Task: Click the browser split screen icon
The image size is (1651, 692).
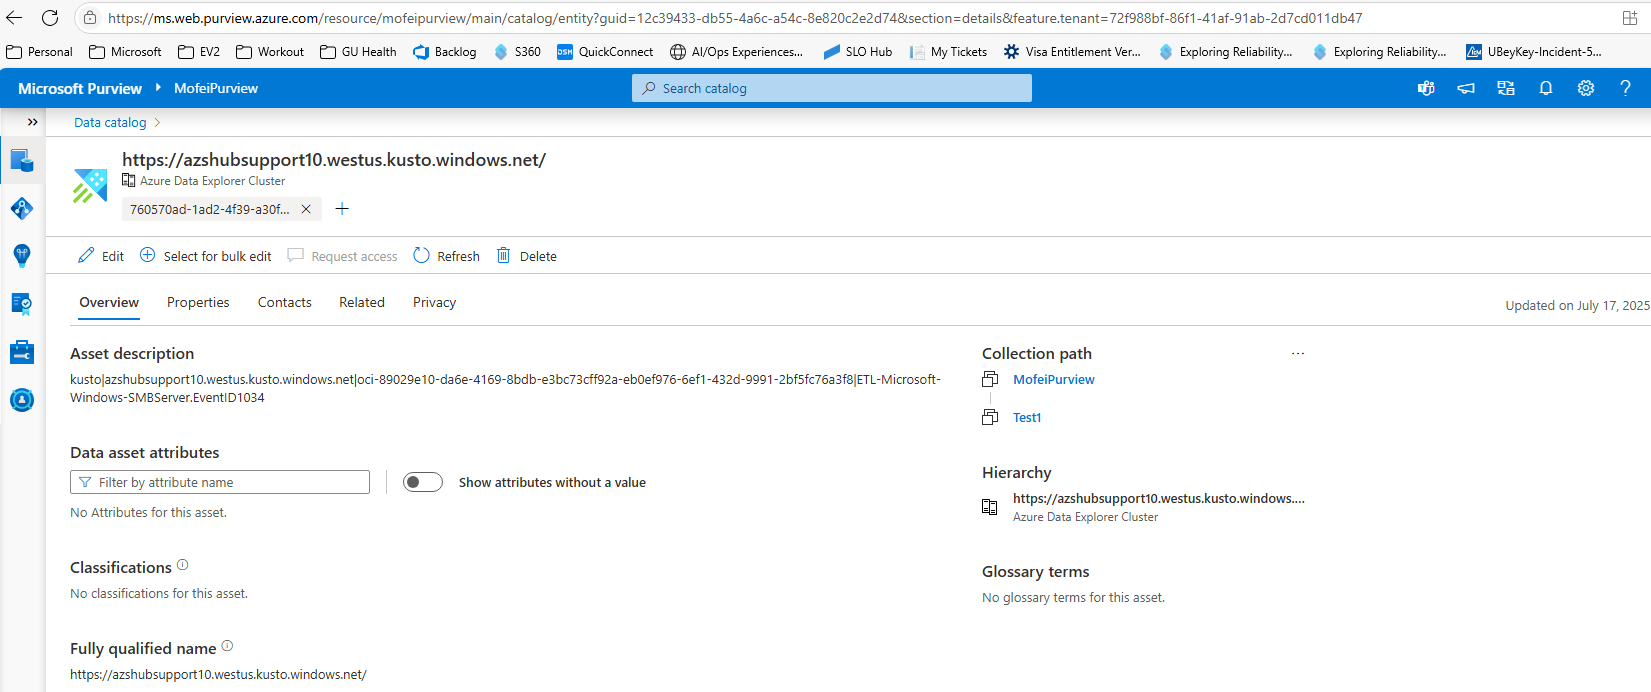Action: pyautogui.click(x=1630, y=18)
